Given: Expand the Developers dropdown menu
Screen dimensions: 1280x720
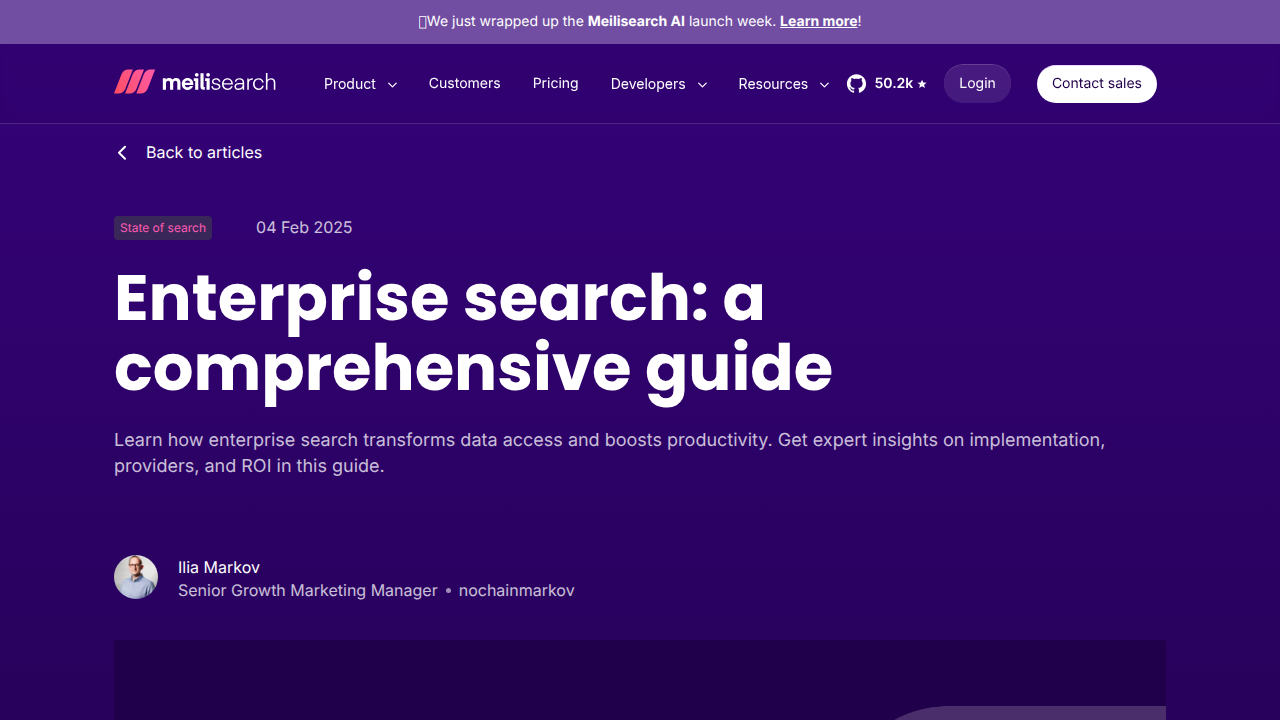Looking at the screenshot, I should 659,84.
